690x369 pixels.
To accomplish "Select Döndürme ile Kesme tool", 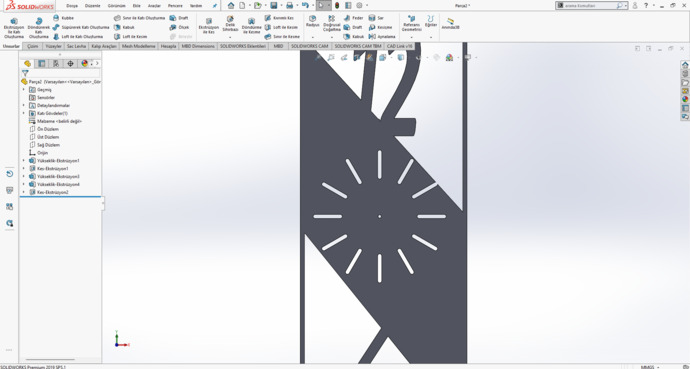I will [251, 26].
